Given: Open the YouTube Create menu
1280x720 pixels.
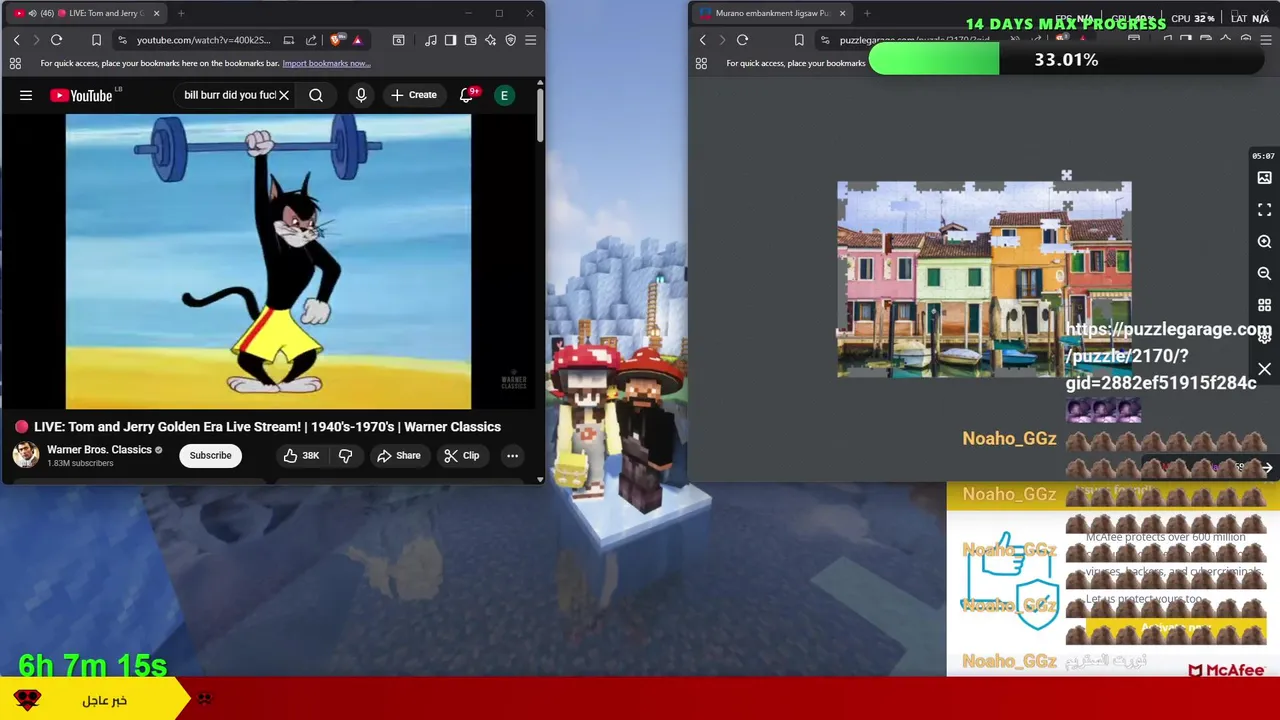Looking at the screenshot, I should [x=414, y=95].
